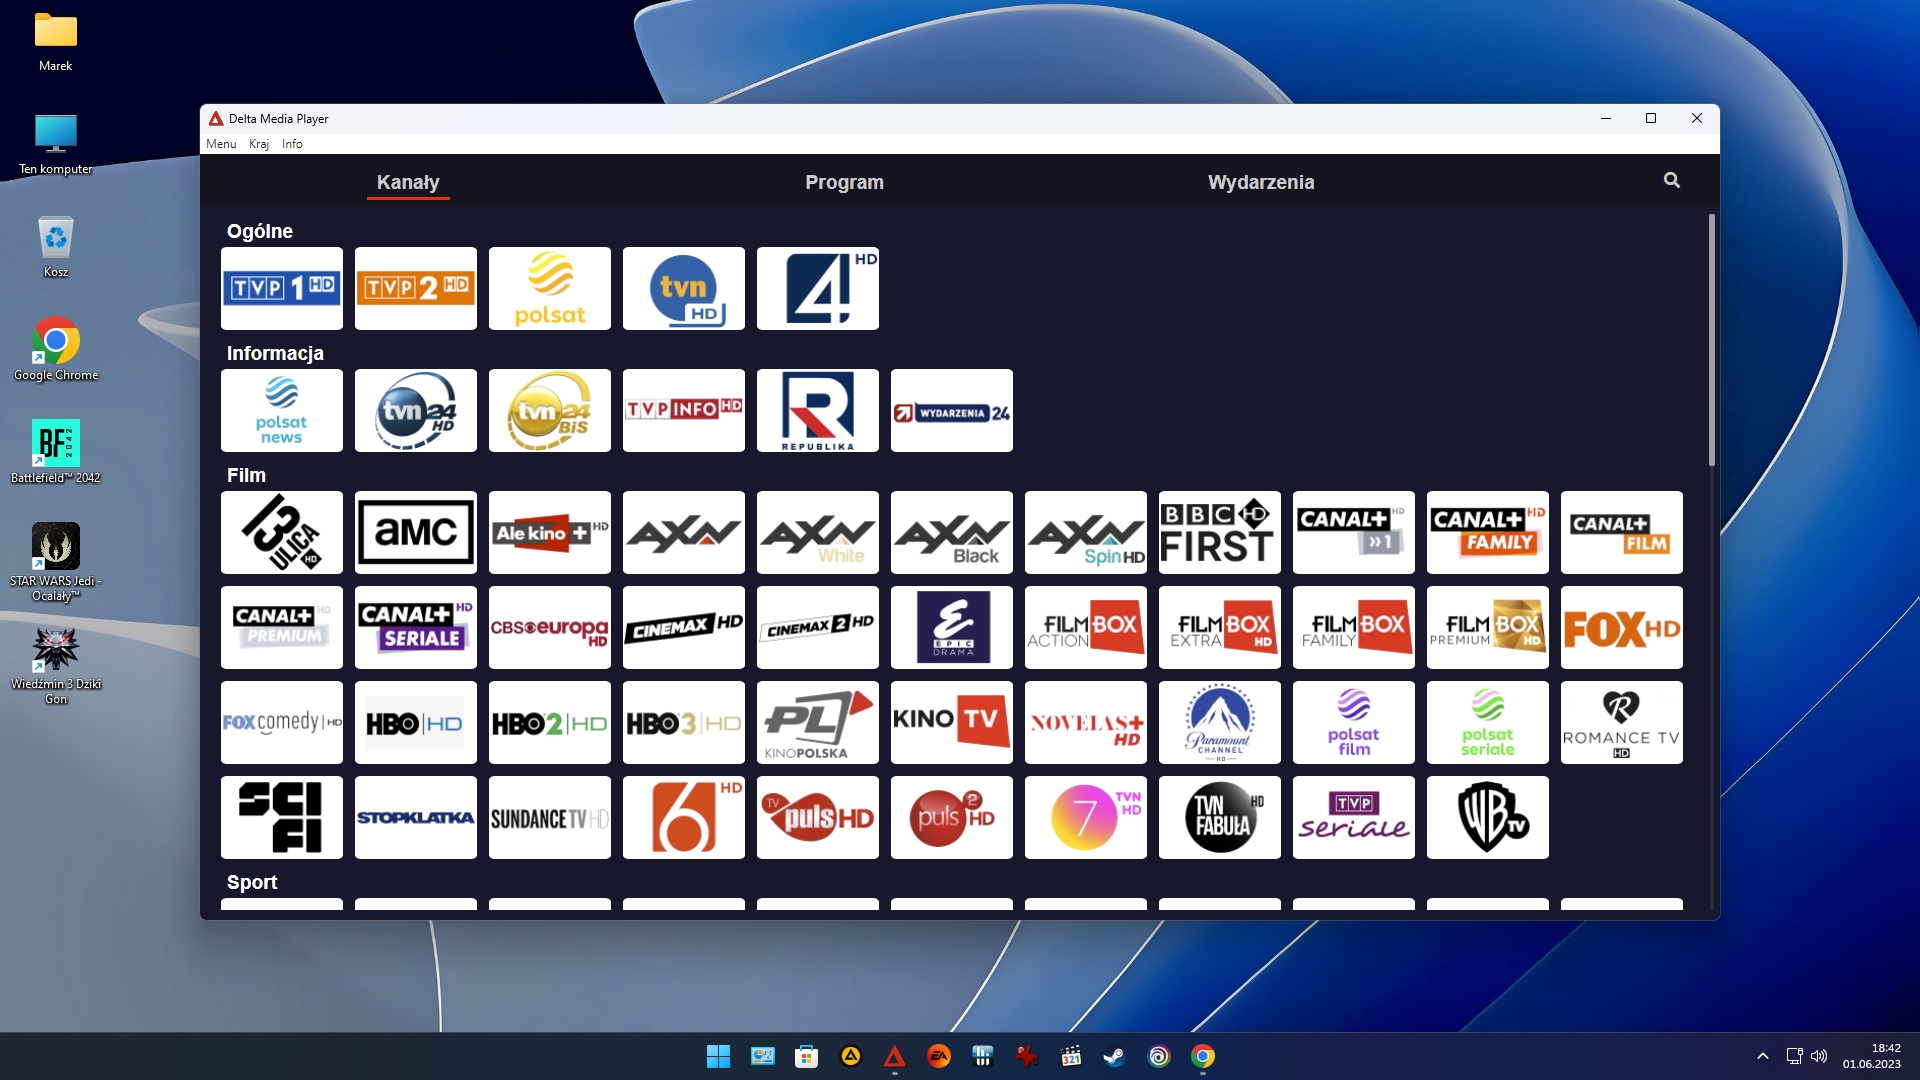Open the TV4 HD channel tile
1920x1080 pixels.
(x=818, y=288)
